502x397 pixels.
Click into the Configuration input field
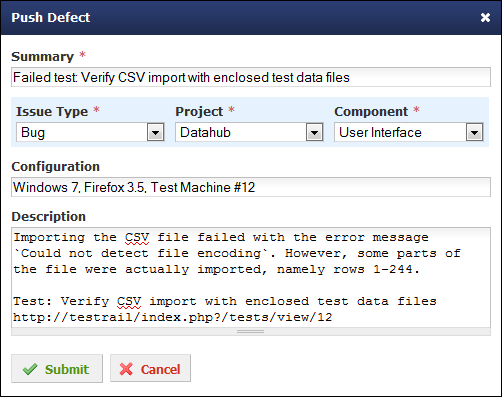251,187
